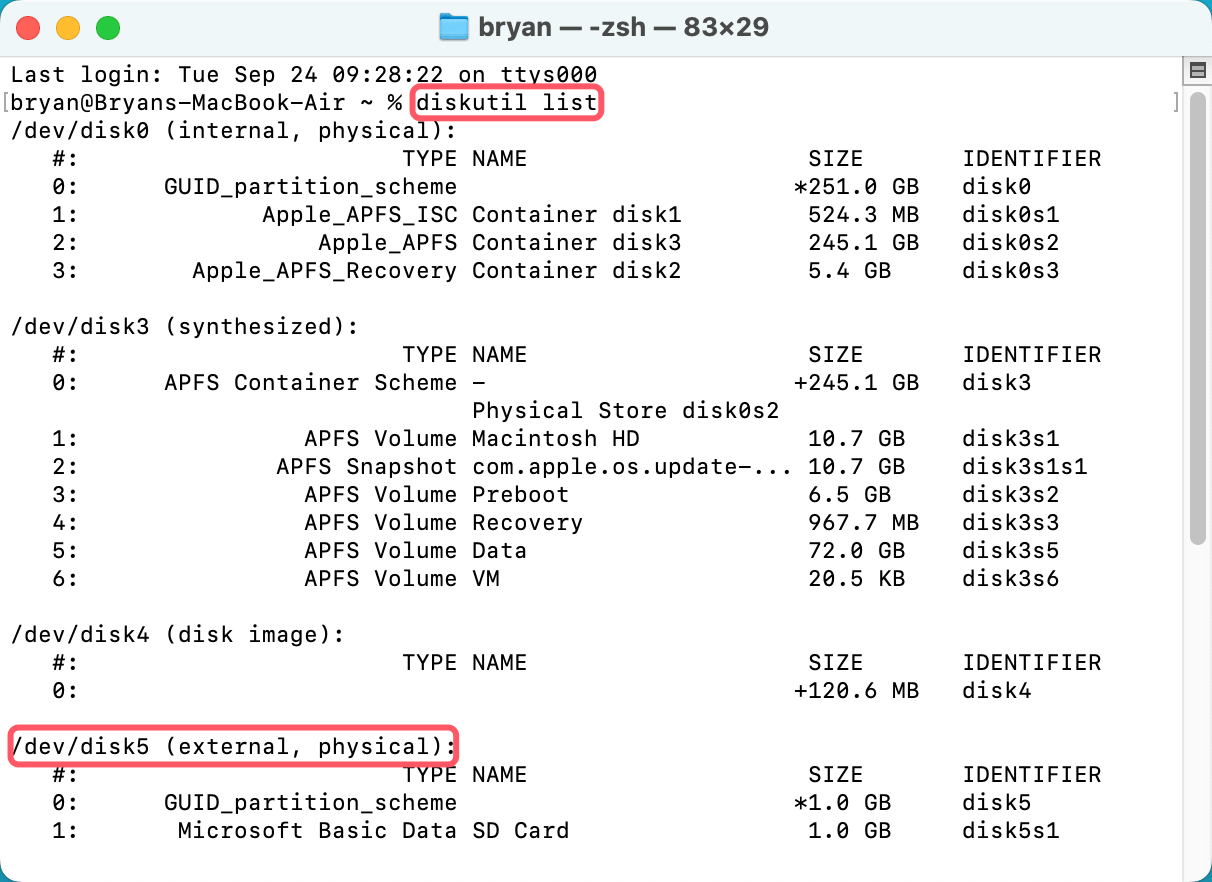Select the 'com.apple.os.update-...' snapshot entry

tap(610, 466)
